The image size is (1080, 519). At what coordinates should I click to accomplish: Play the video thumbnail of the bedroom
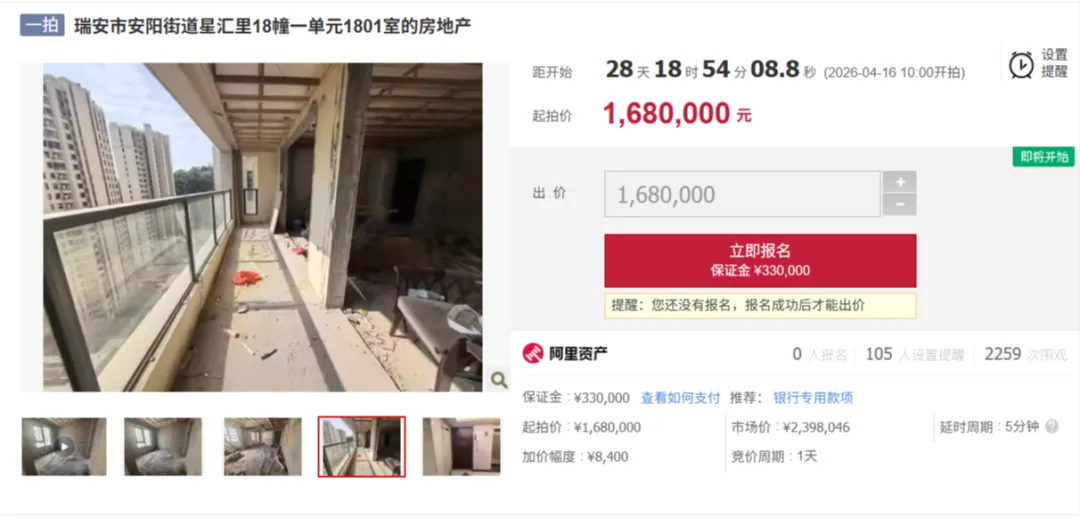(x=64, y=446)
